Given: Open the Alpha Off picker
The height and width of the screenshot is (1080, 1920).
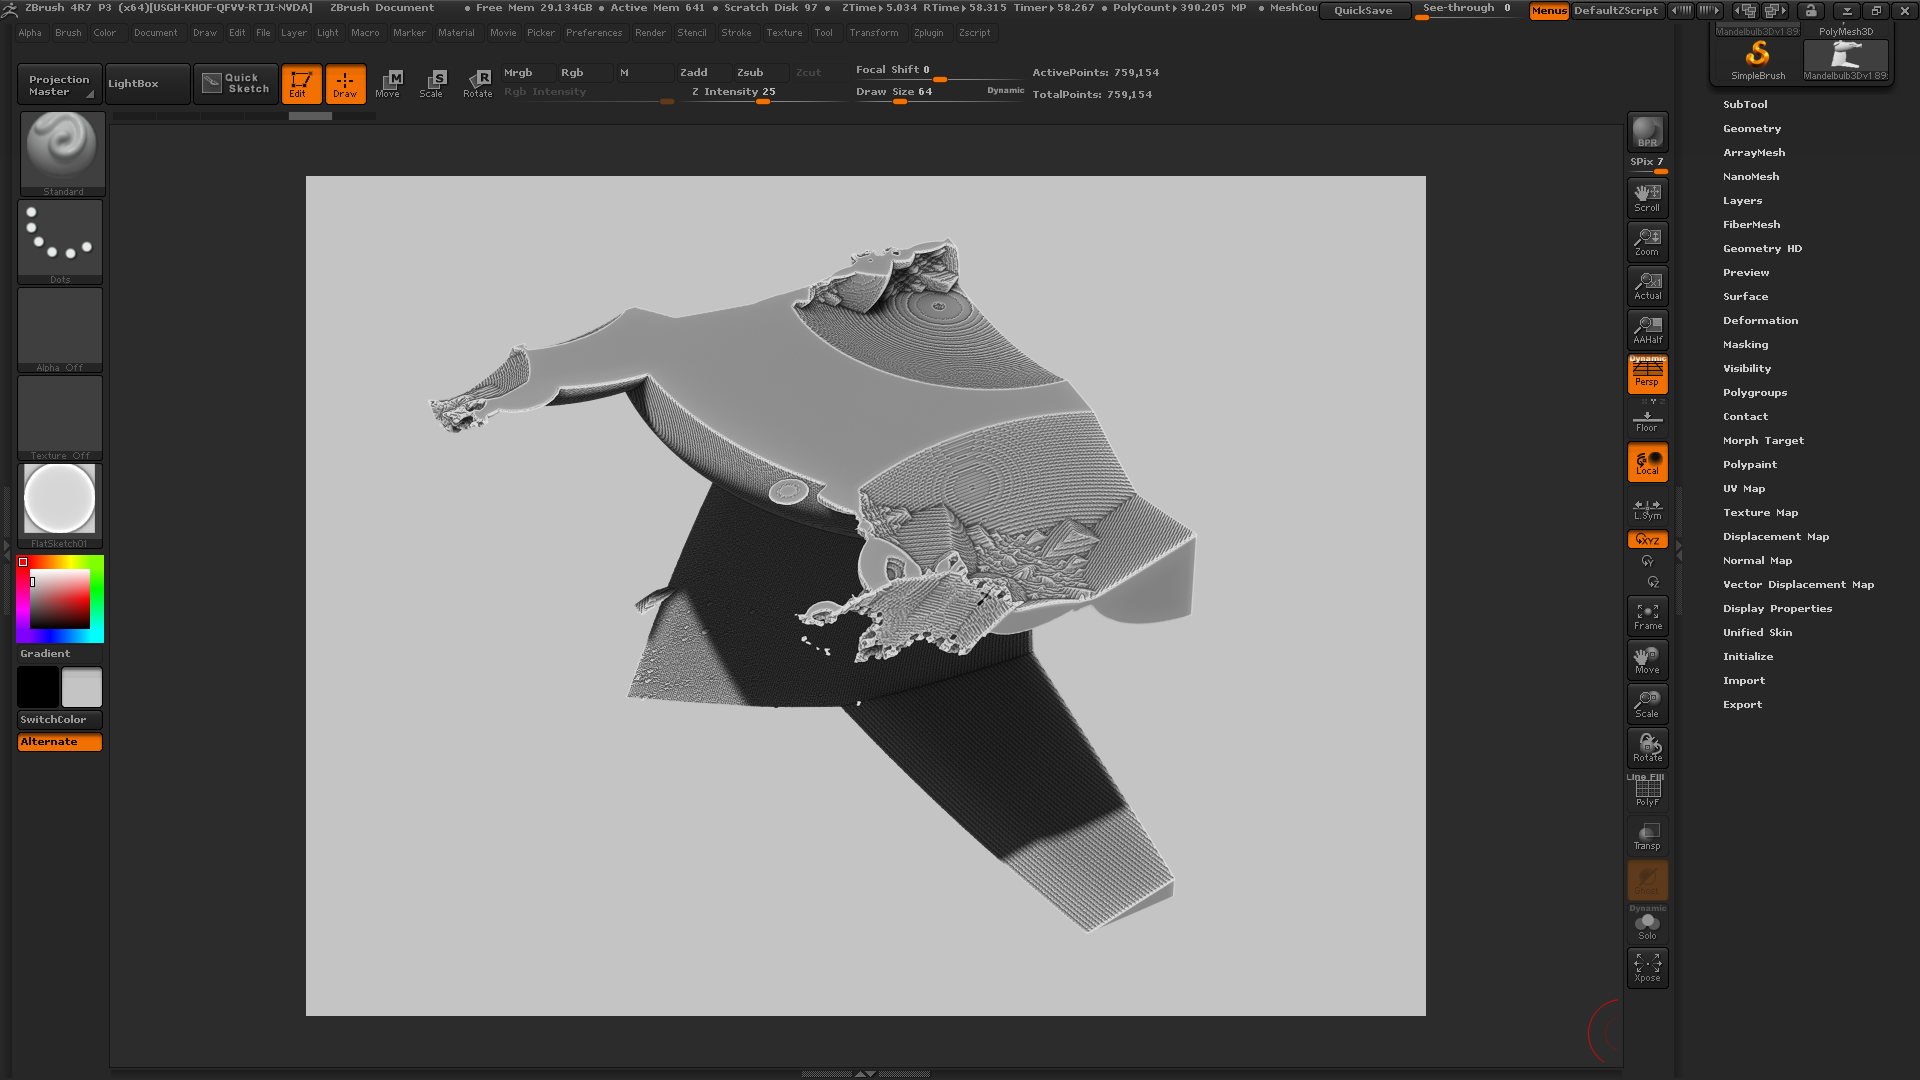Looking at the screenshot, I should (x=60, y=330).
